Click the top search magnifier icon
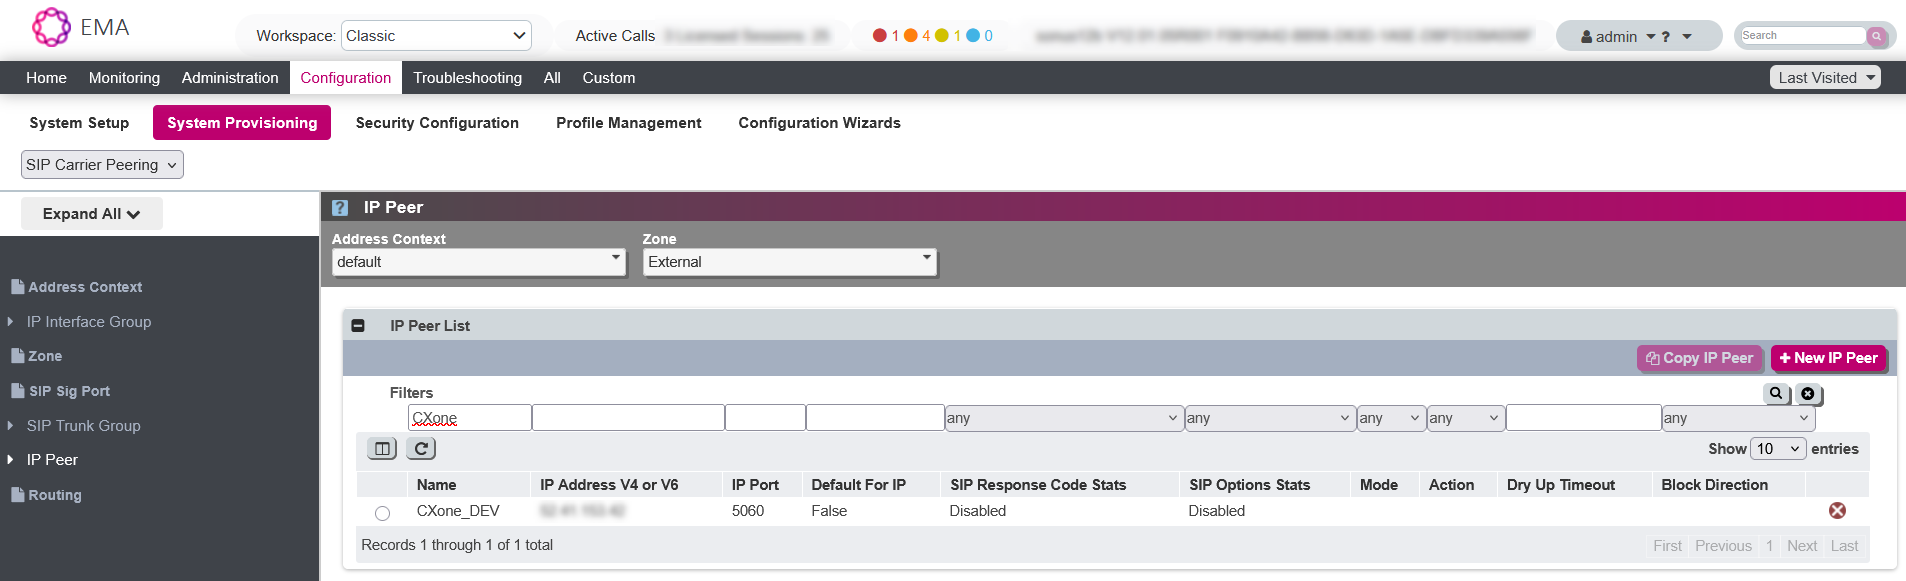The image size is (1906, 581). pos(1877,36)
